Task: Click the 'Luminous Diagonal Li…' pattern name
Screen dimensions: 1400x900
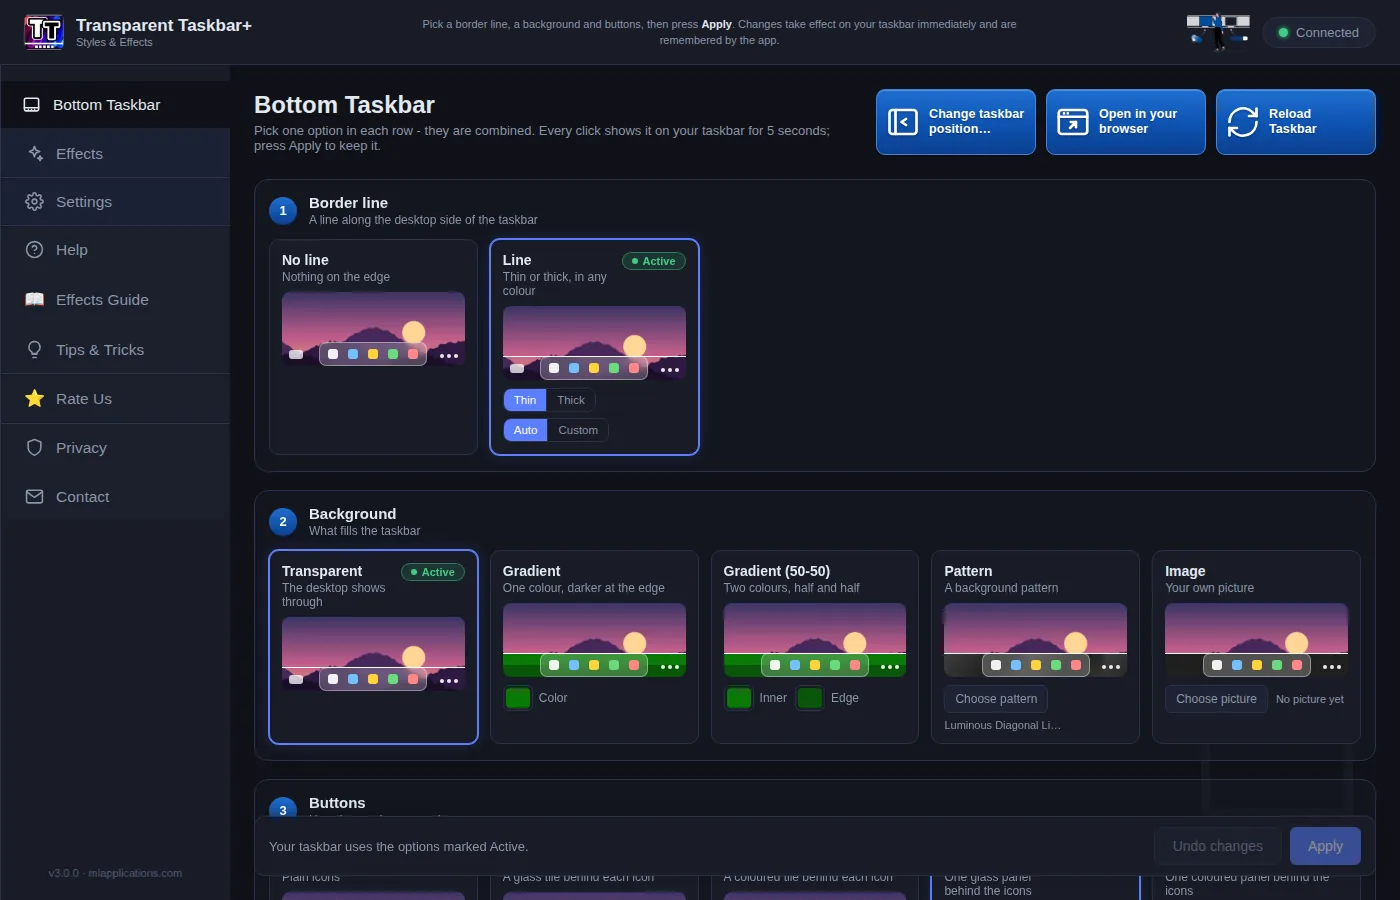Action: tap(1002, 725)
